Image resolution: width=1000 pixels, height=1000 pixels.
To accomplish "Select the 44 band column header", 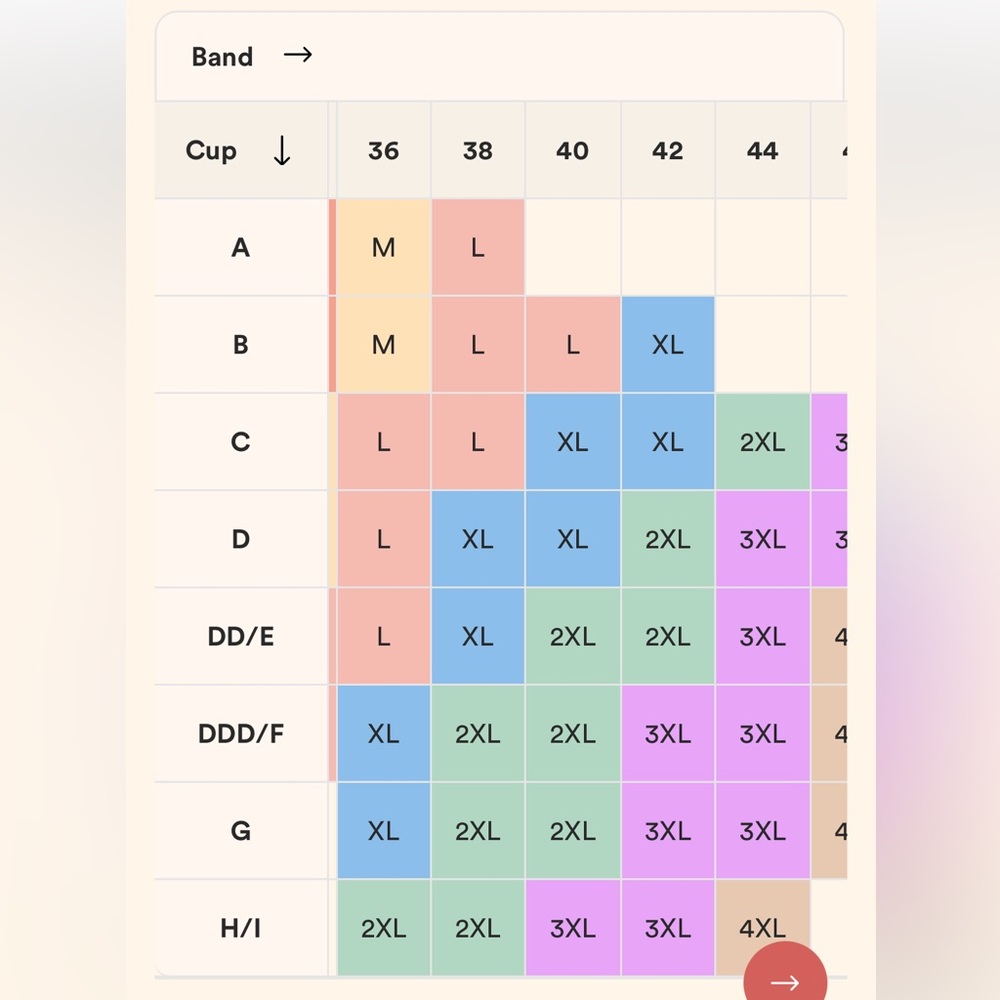I will (763, 151).
